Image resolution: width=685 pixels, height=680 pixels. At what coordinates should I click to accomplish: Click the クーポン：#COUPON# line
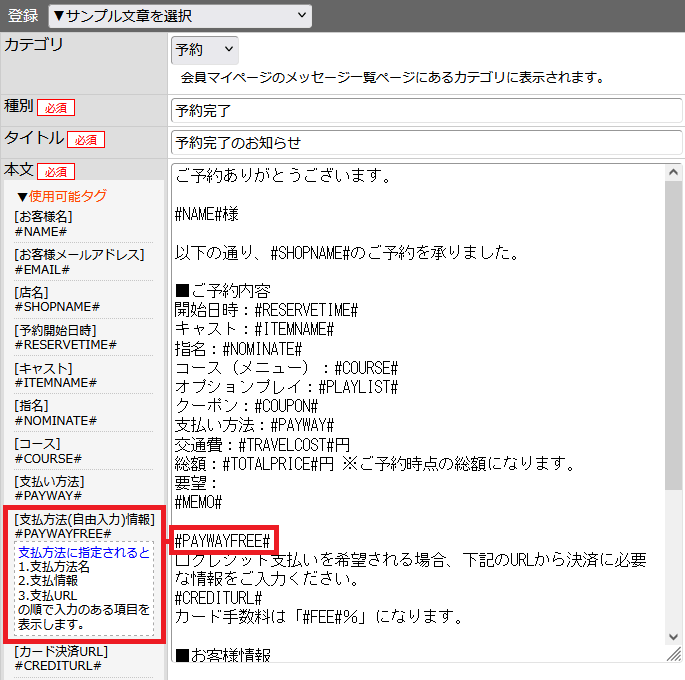pyautogui.click(x=246, y=406)
